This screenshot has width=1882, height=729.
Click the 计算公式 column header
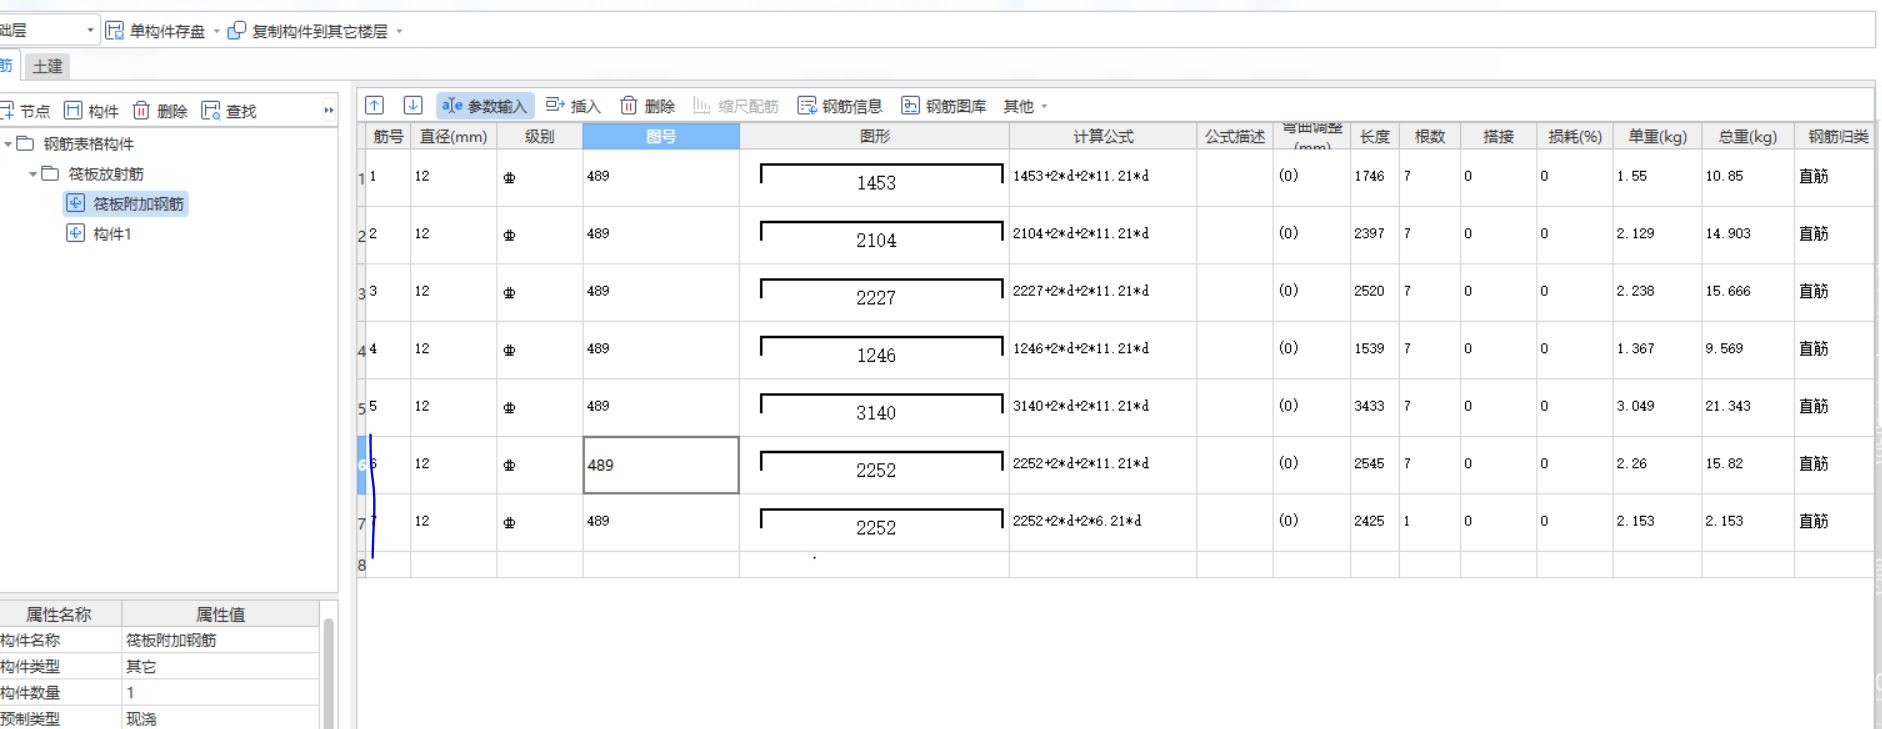(x=1103, y=136)
